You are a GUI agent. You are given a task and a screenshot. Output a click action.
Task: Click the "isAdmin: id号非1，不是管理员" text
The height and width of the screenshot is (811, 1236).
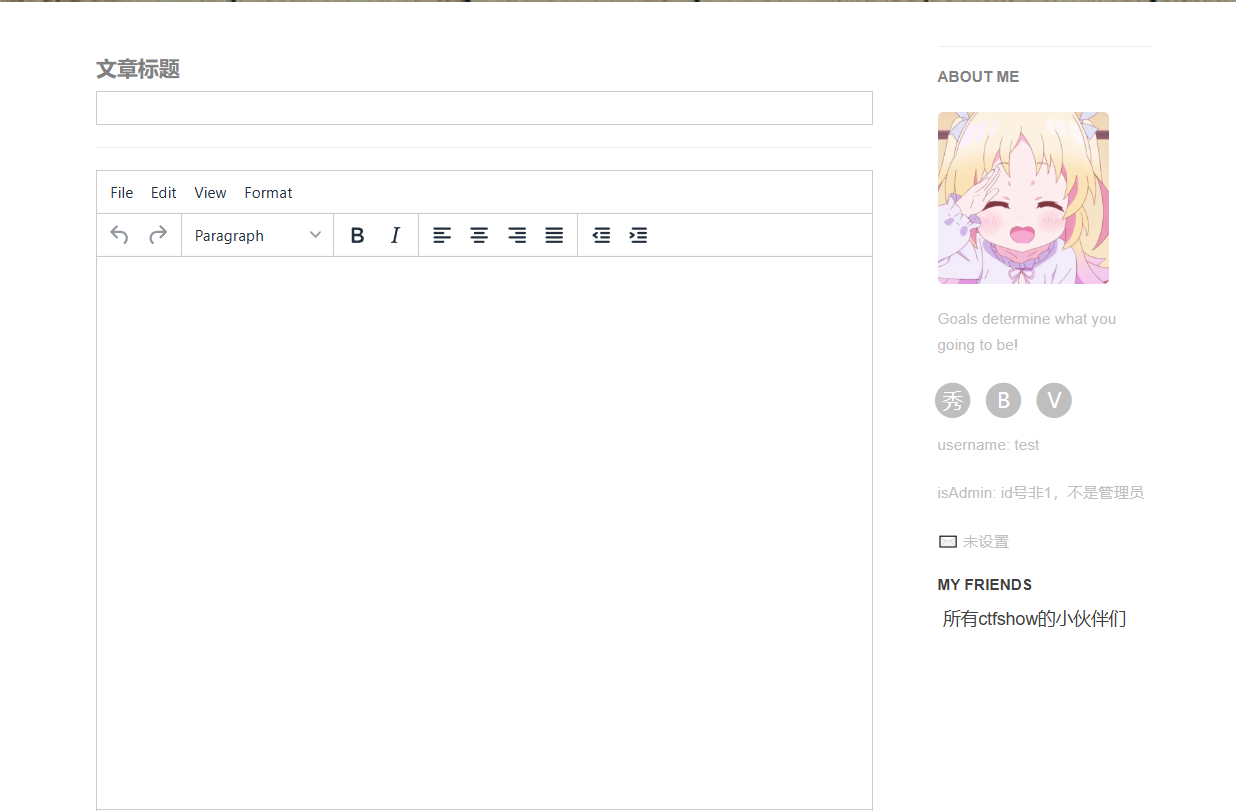tap(1041, 493)
